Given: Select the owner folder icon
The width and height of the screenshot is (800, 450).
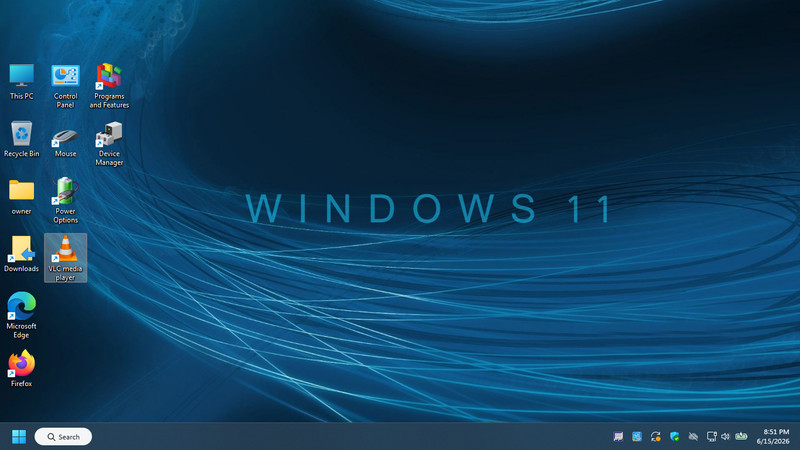Looking at the screenshot, I should [21, 197].
